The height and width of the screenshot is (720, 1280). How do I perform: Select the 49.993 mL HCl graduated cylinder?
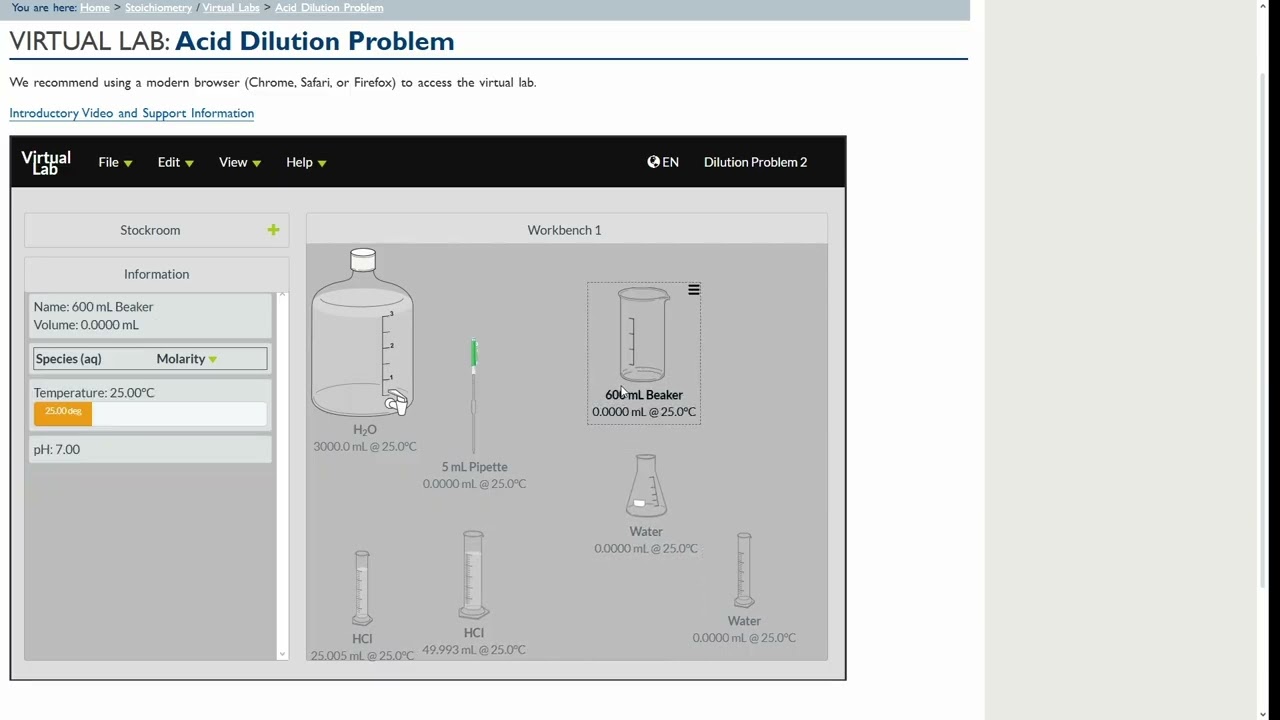pos(474,575)
